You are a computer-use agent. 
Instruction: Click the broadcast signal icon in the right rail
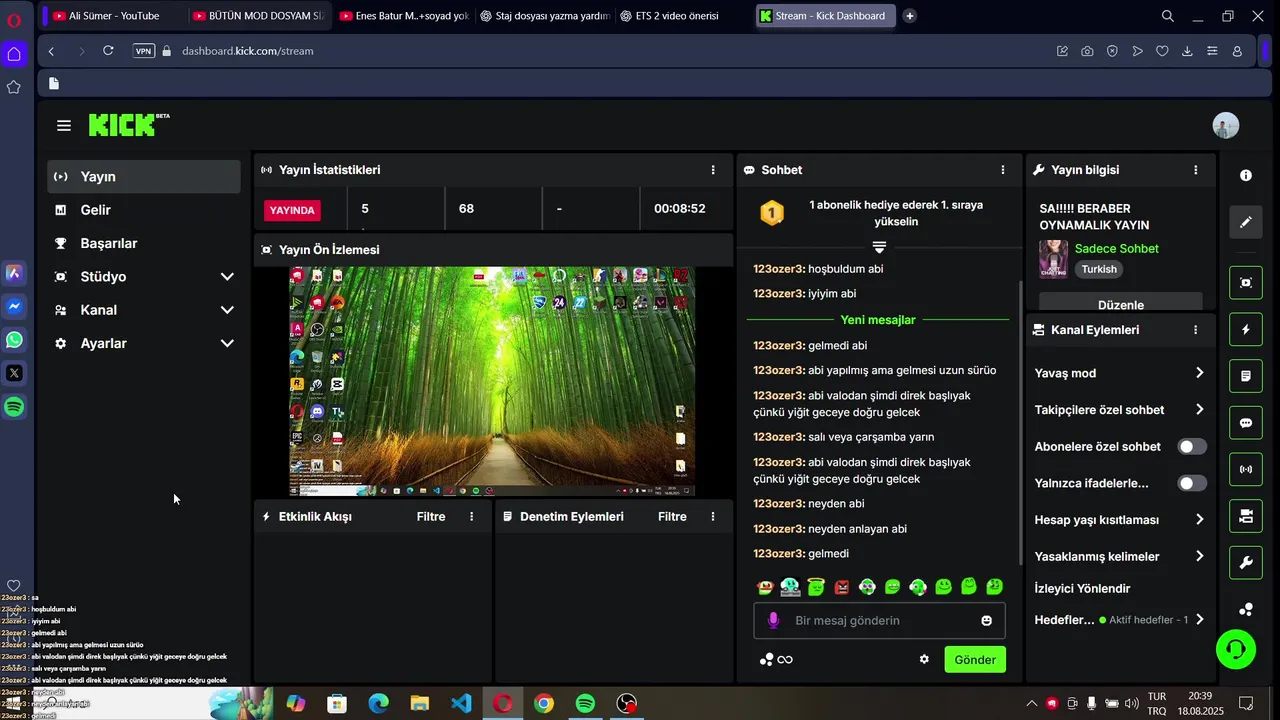(x=1246, y=469)
